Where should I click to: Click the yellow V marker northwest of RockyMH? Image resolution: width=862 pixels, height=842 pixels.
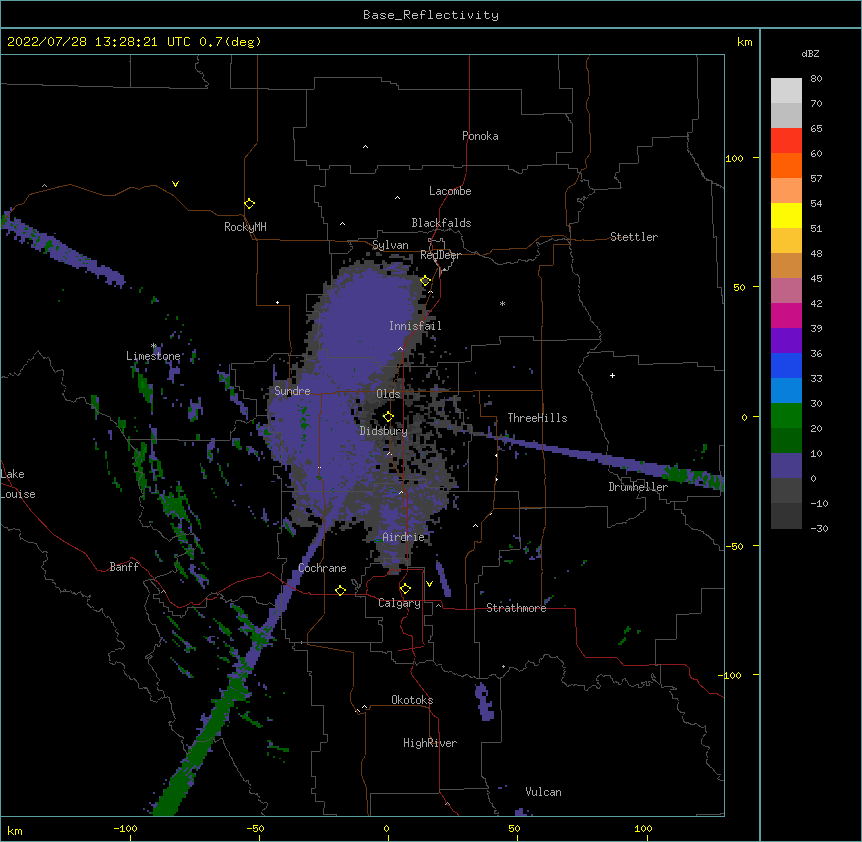coord(175,184)
